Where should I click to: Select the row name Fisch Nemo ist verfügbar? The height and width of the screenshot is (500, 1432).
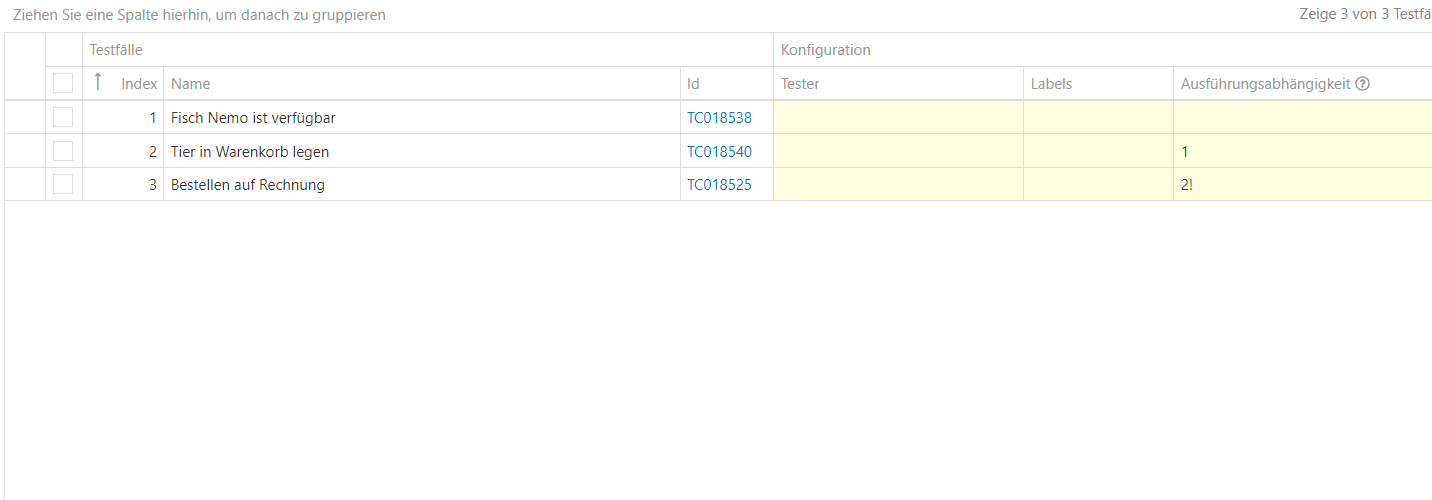click(253, 118)
